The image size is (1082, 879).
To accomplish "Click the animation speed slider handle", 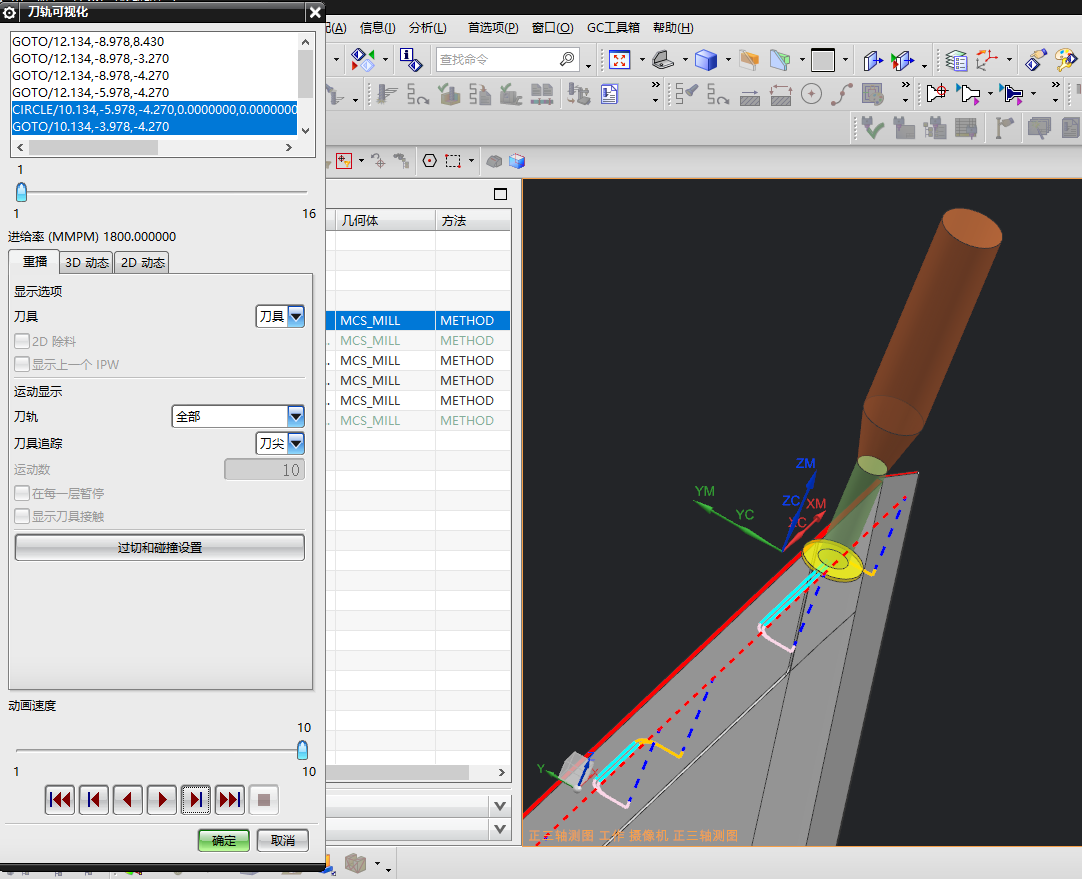I will click(302, 750).
